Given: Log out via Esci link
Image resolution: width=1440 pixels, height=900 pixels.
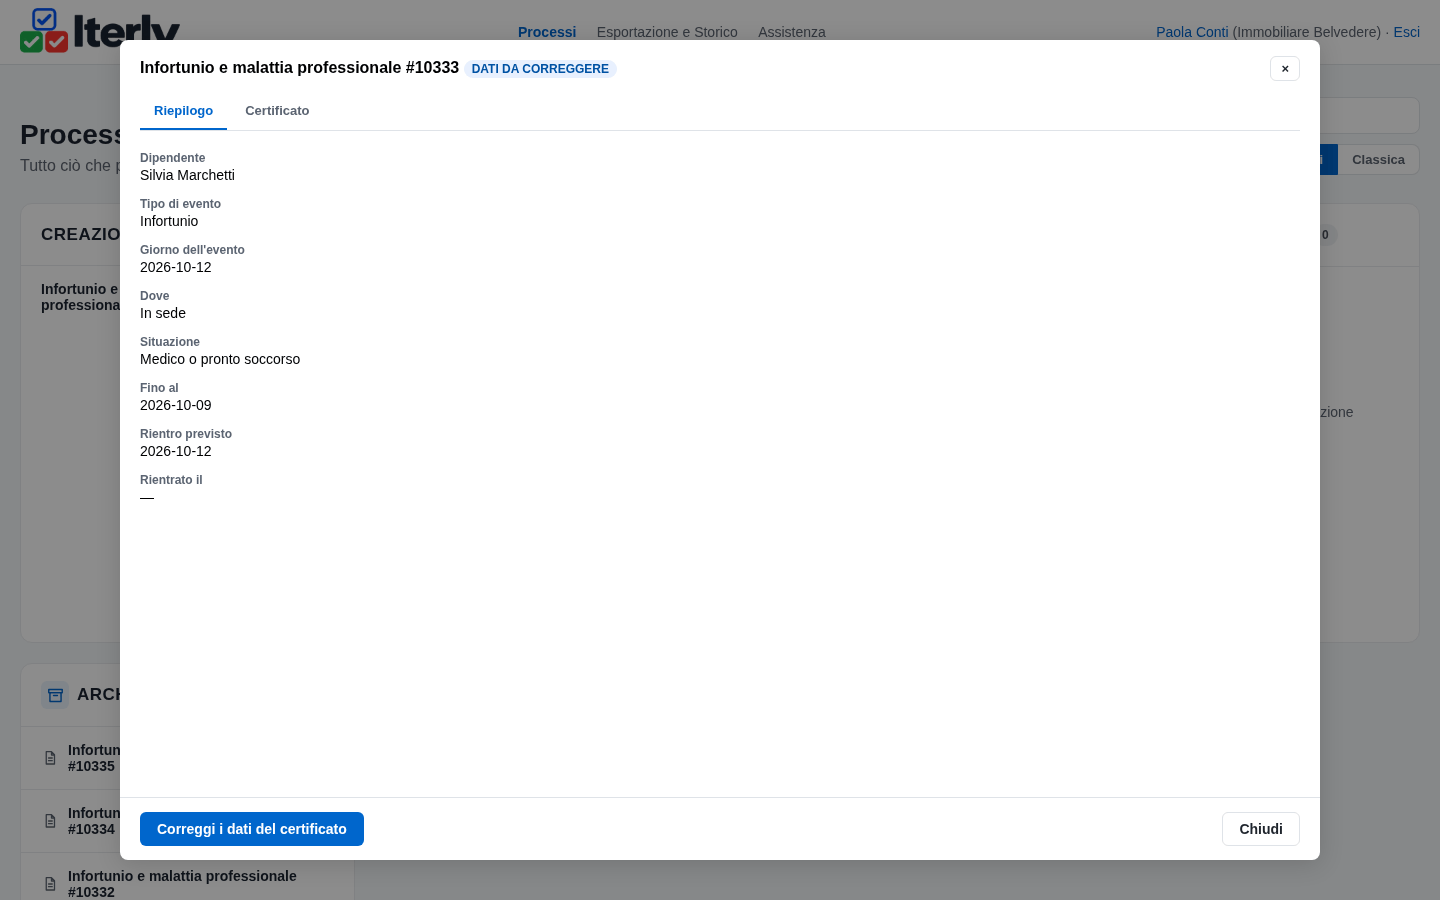Looking at the screenshot, I should (1406, 32).
